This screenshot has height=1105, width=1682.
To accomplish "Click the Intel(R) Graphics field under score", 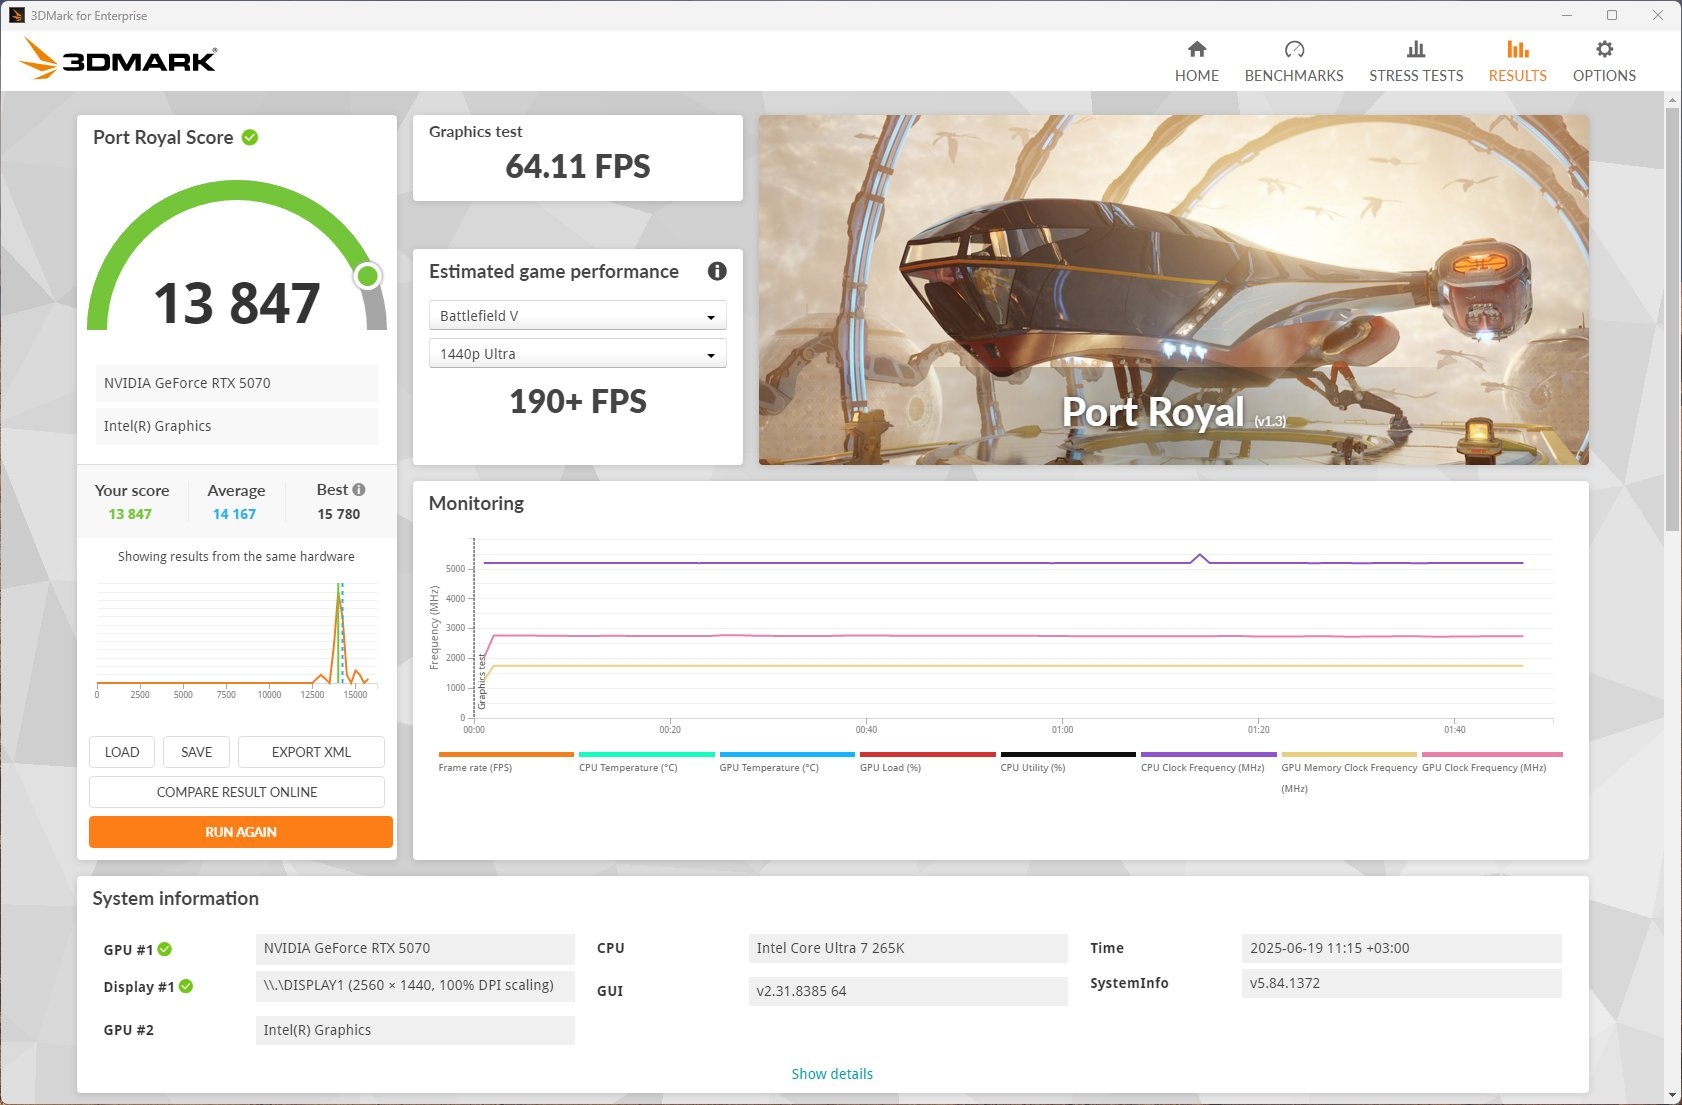I will (237, 426).
